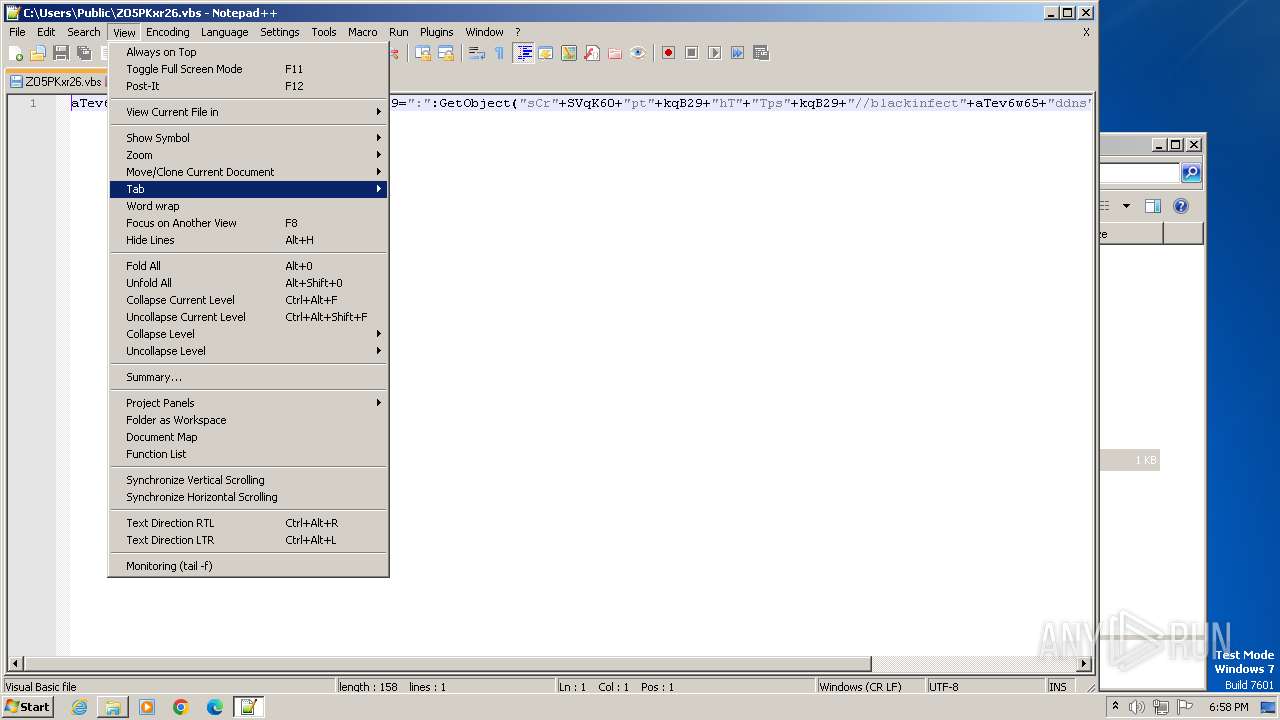The image size is (1280, 720).
Task: Click search magnifier button in background Explorer window
Action: click(x=1190, y=173)
